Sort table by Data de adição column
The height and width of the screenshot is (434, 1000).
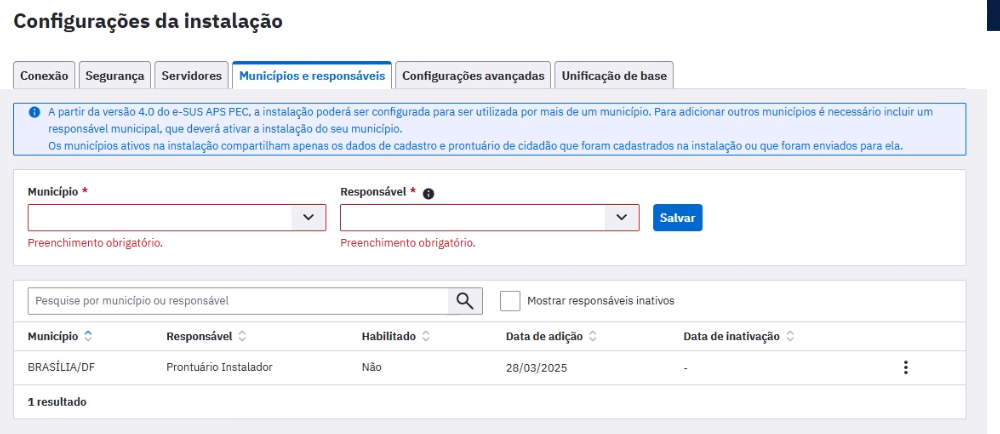pyautogui.click(x=551, y=336)
